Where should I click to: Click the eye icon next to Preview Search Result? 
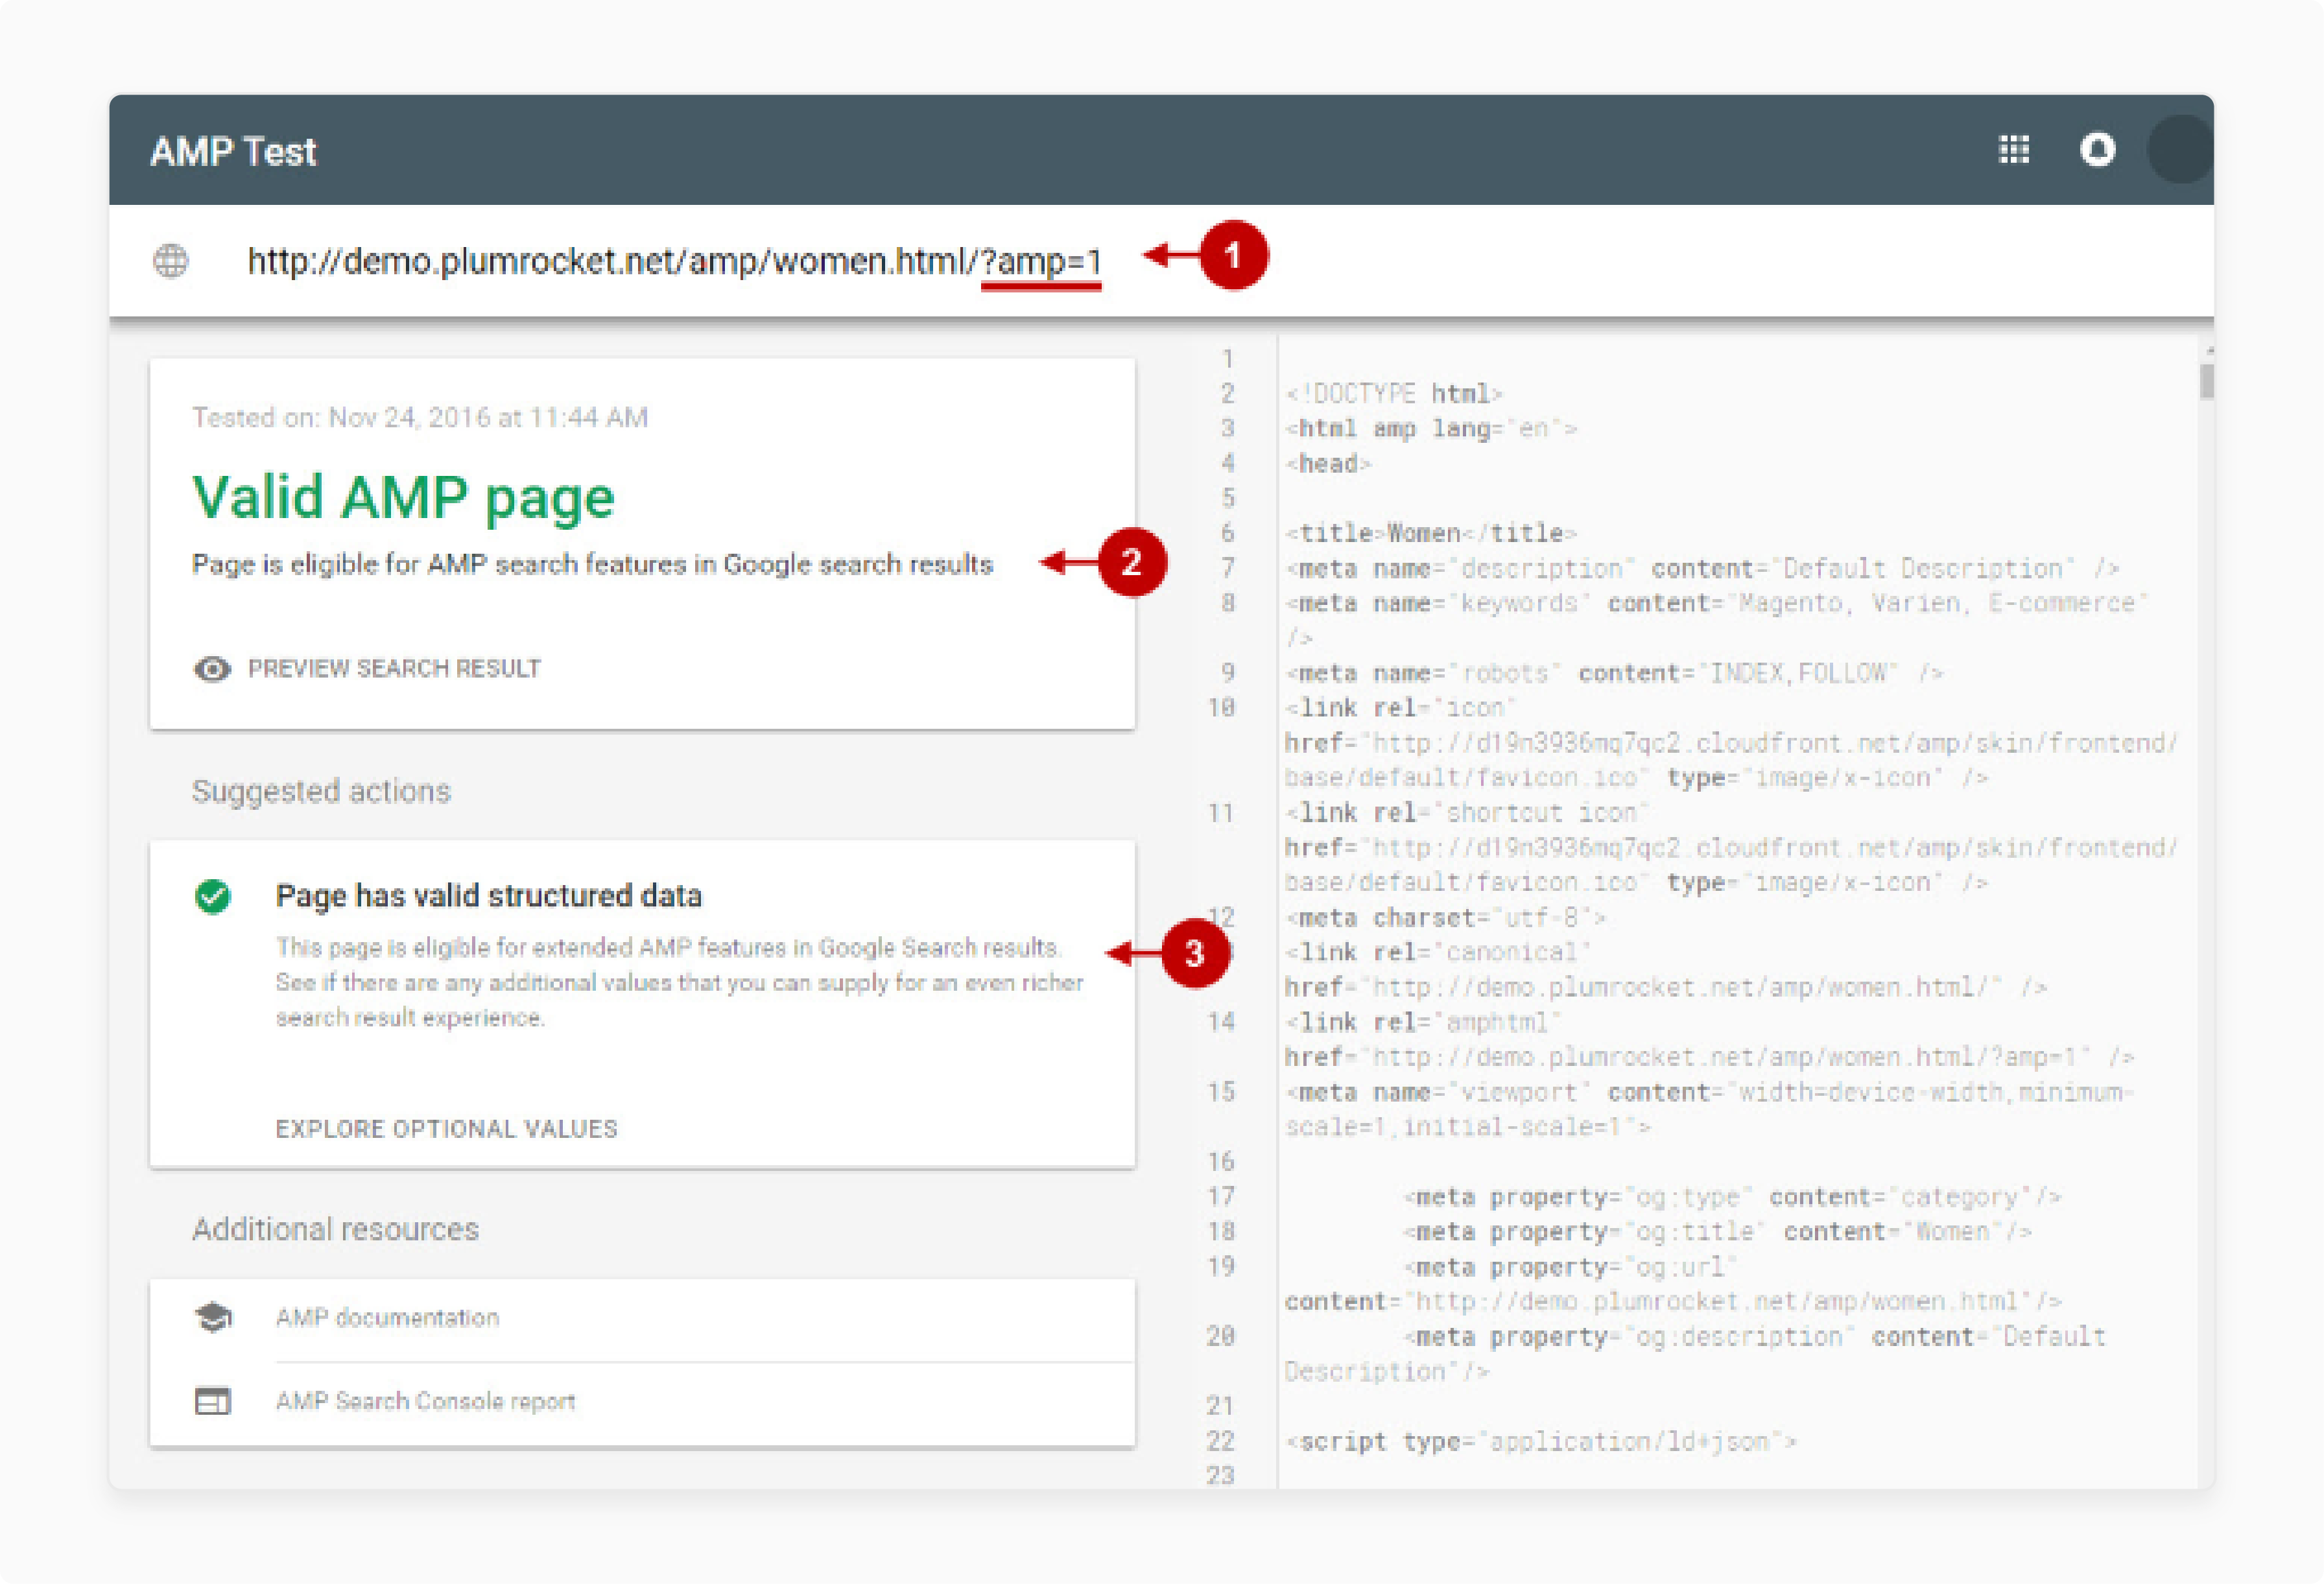(212, 669)
